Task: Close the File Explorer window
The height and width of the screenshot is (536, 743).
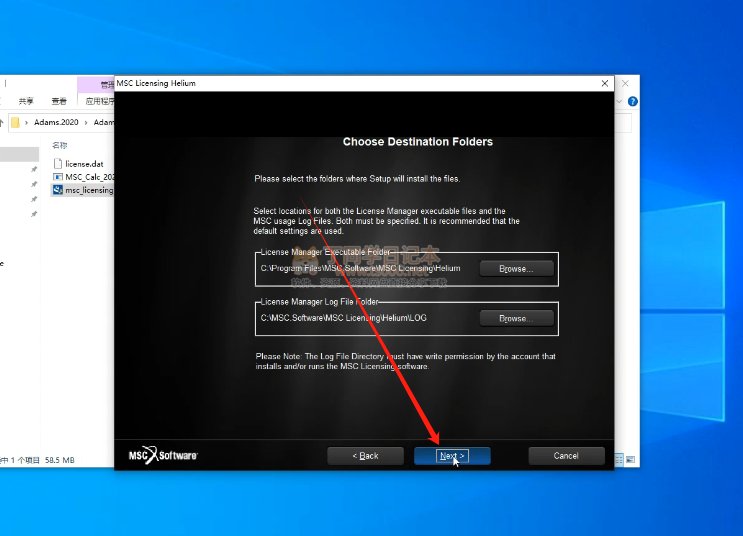Action: [625, 83]
